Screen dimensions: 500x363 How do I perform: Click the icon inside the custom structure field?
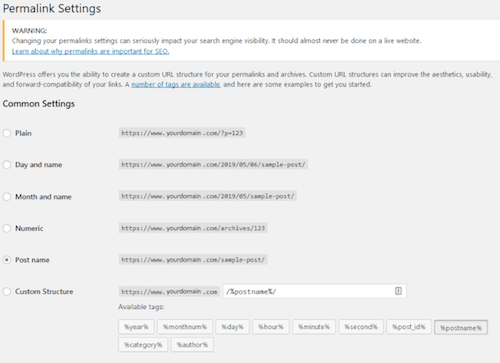coord(398,291)
